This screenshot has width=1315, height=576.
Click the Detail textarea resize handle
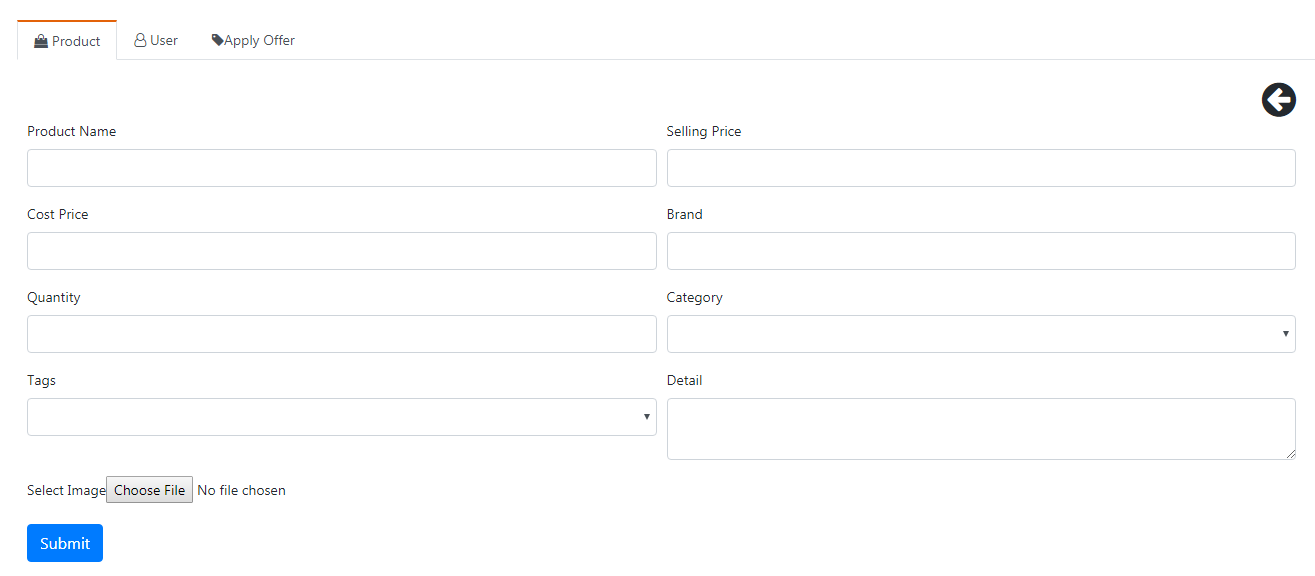click(x=1290, y=454)
